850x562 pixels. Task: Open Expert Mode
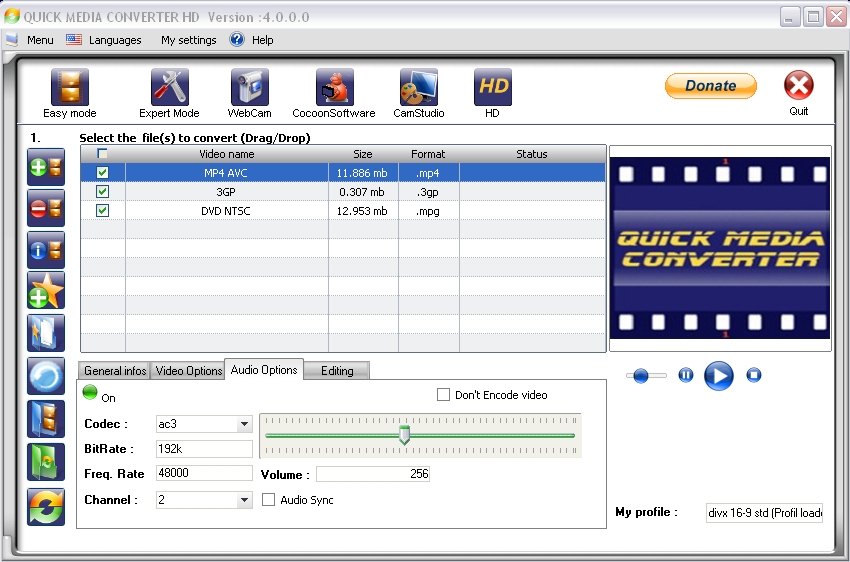point(170,87)
